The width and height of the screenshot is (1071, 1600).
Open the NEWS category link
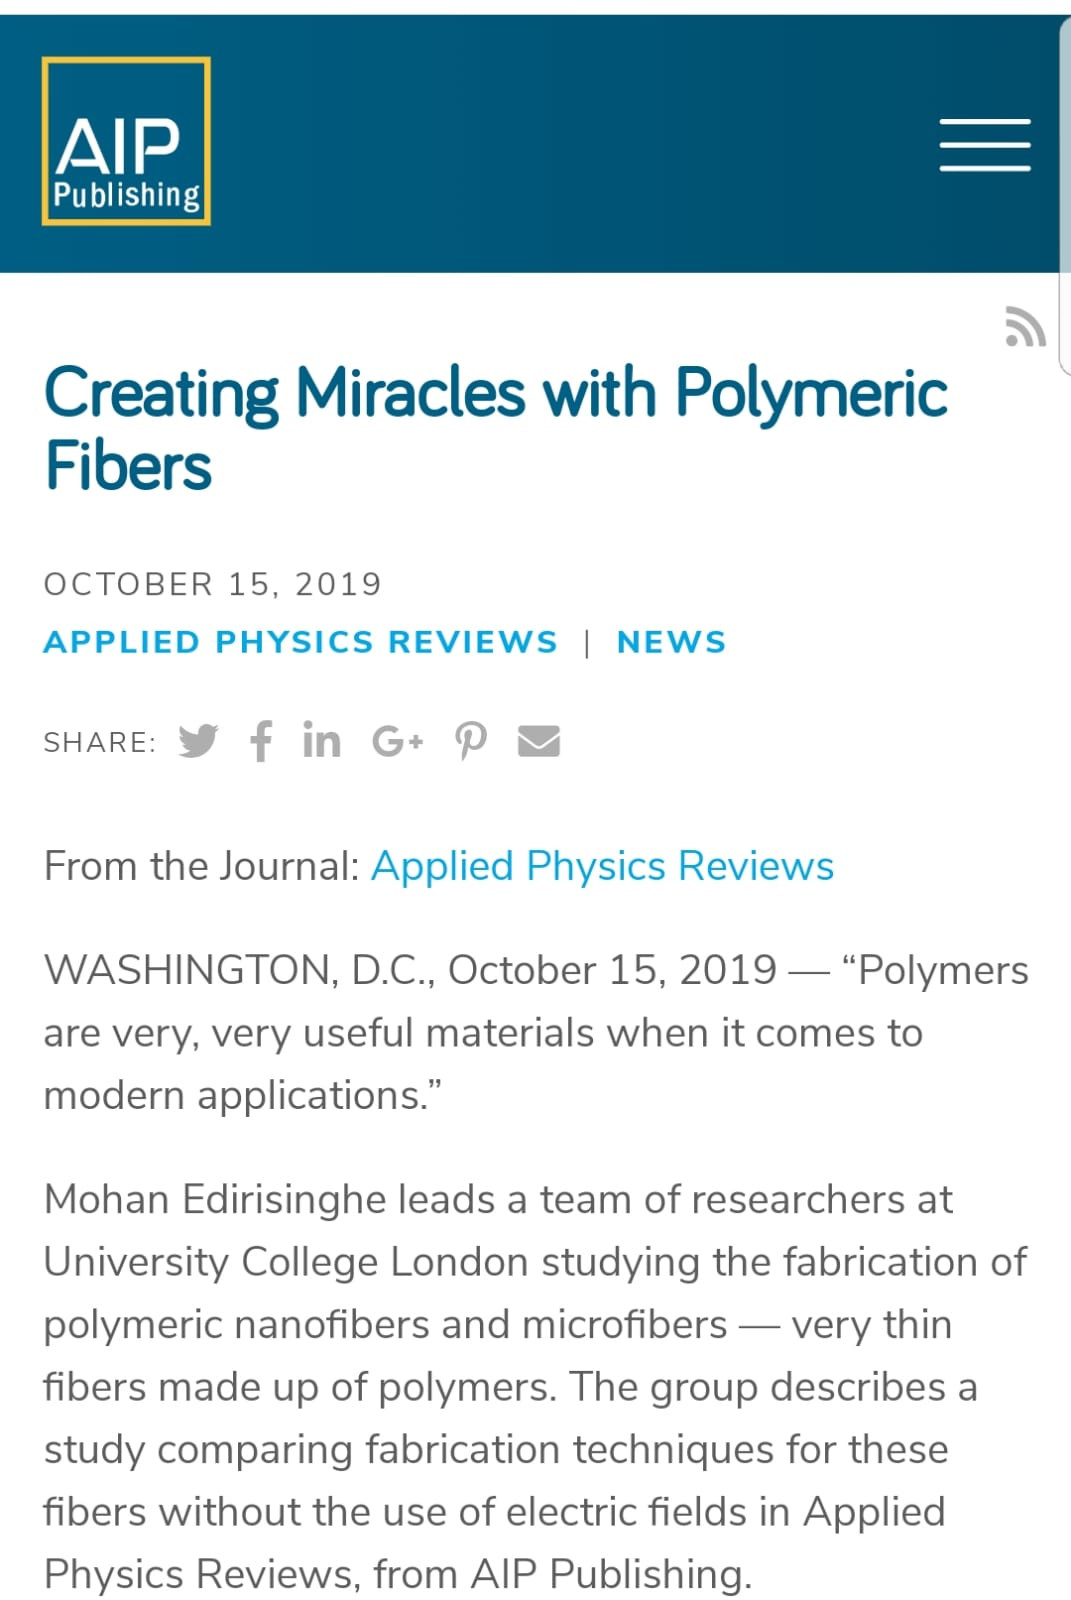(x=671, y=642)
